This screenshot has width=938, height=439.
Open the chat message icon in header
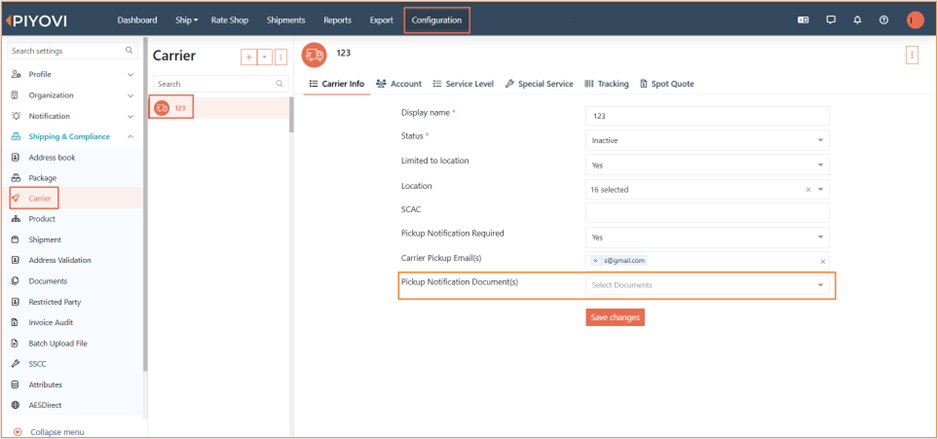[x=830, y=20]
